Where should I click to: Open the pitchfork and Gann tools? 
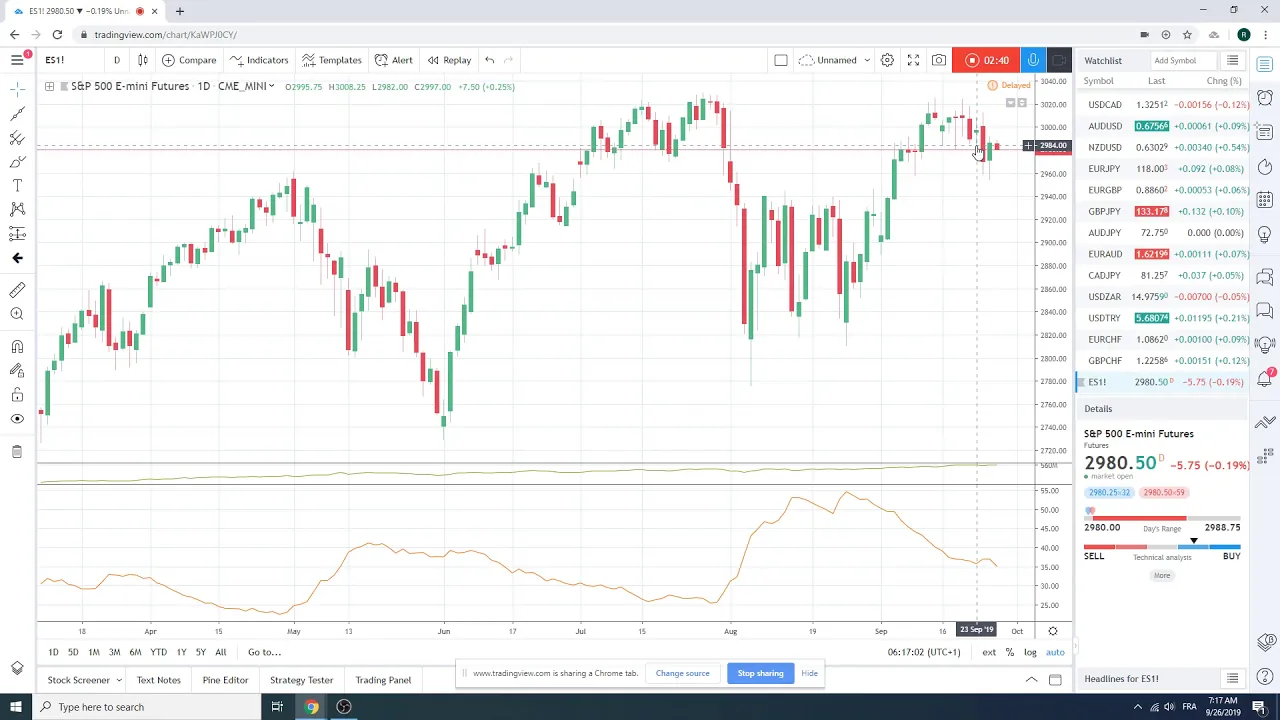click(17, 138)
